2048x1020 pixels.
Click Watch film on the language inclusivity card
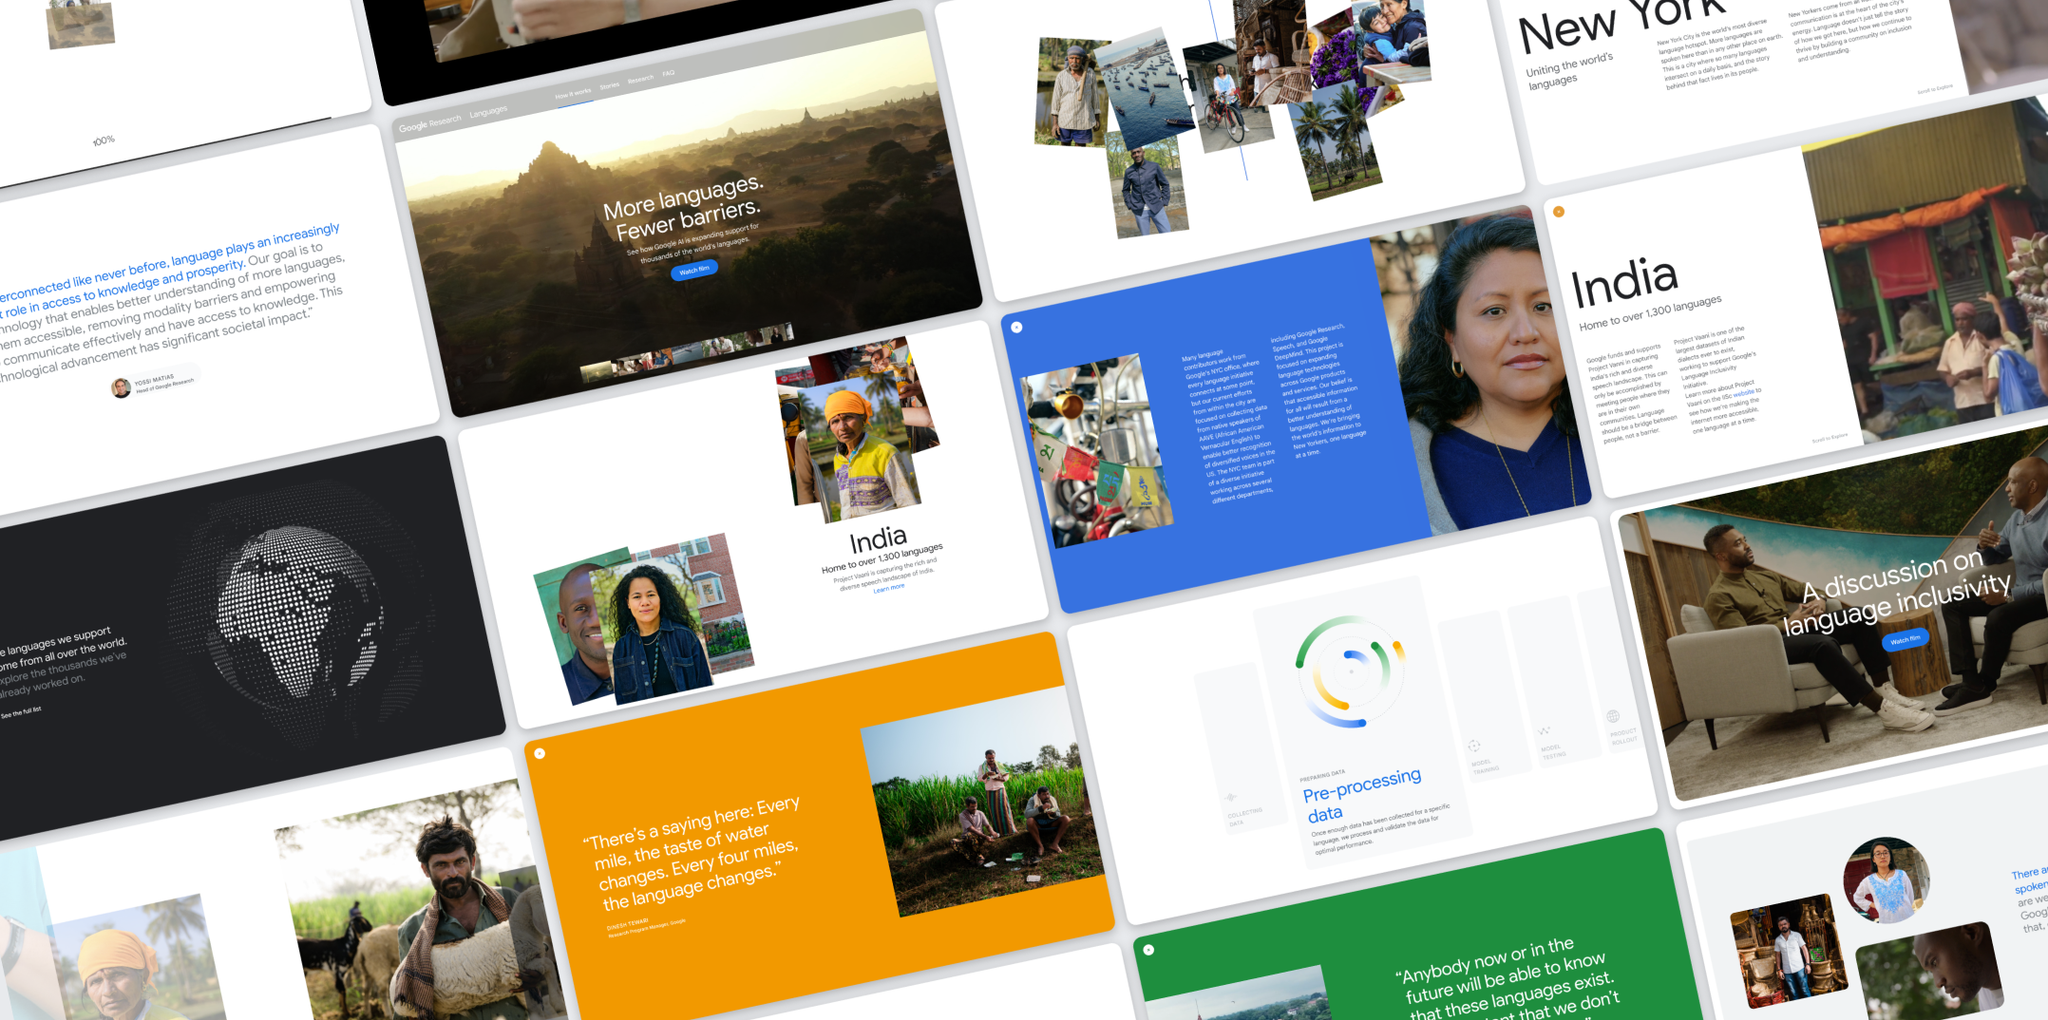(x=1905, y=639)
